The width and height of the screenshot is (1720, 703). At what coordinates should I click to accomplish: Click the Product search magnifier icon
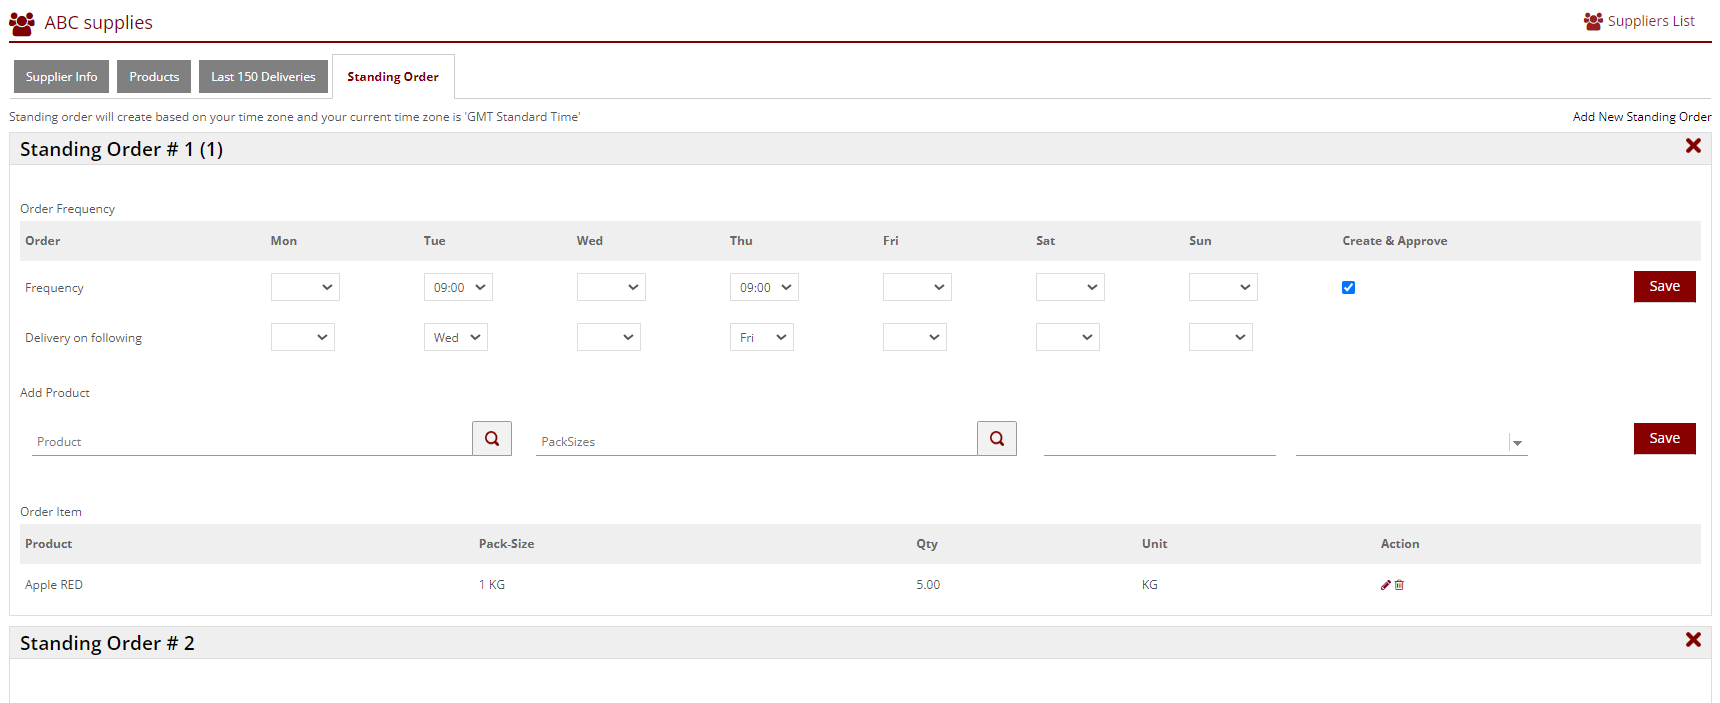pos(492,438)
